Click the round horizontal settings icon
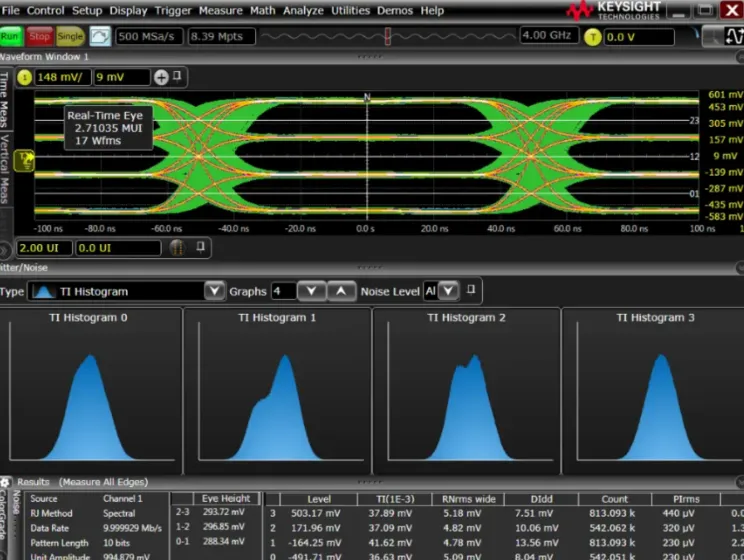744x560 pixels. click(x=177, y=247)
